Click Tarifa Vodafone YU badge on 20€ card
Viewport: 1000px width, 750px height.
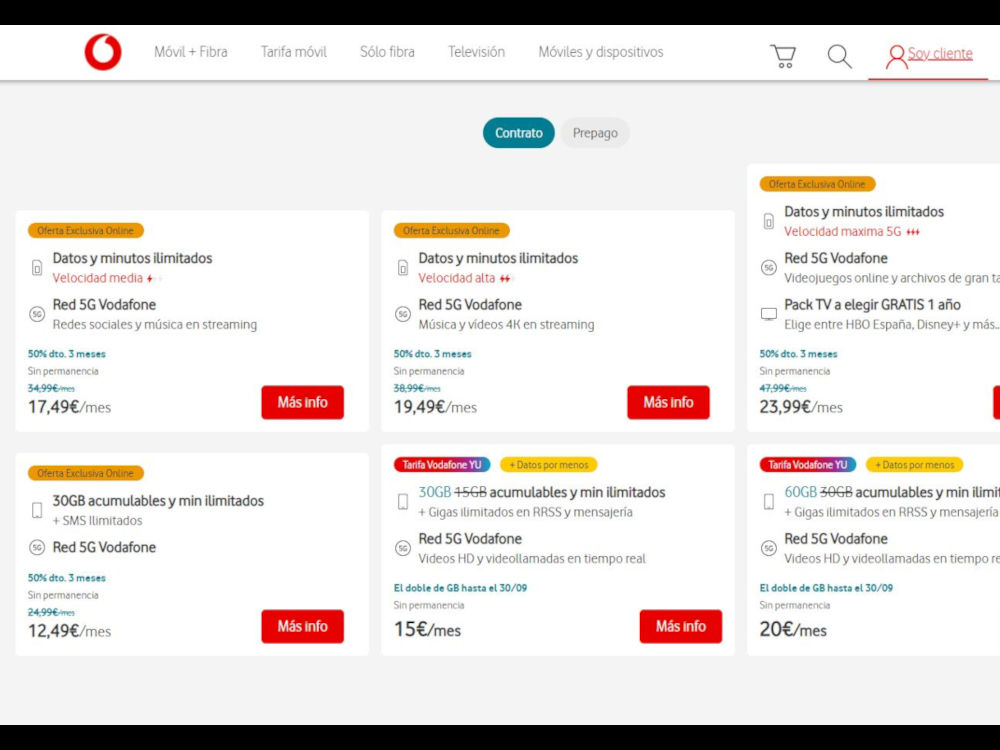(x=807, y=465)
